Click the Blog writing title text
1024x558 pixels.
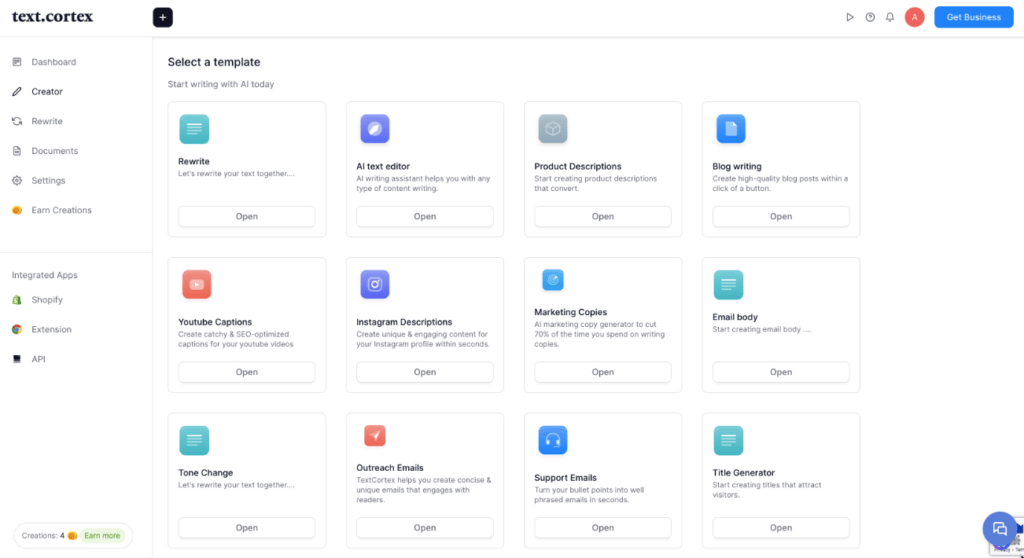click(x=737, y=167)
